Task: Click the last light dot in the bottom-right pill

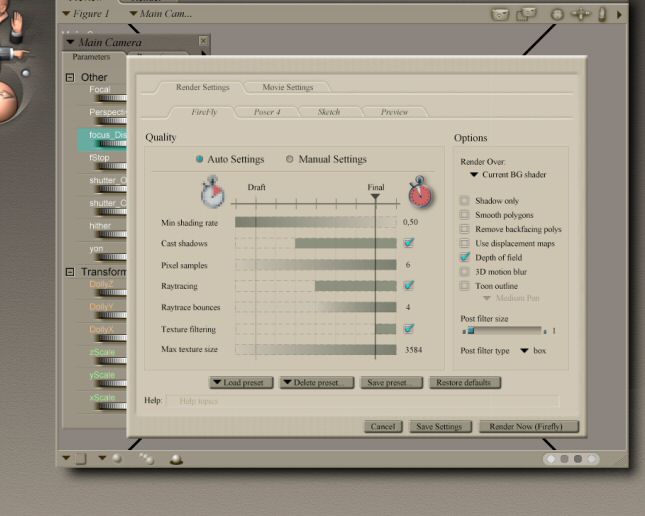Action: (x=592, y=459)
